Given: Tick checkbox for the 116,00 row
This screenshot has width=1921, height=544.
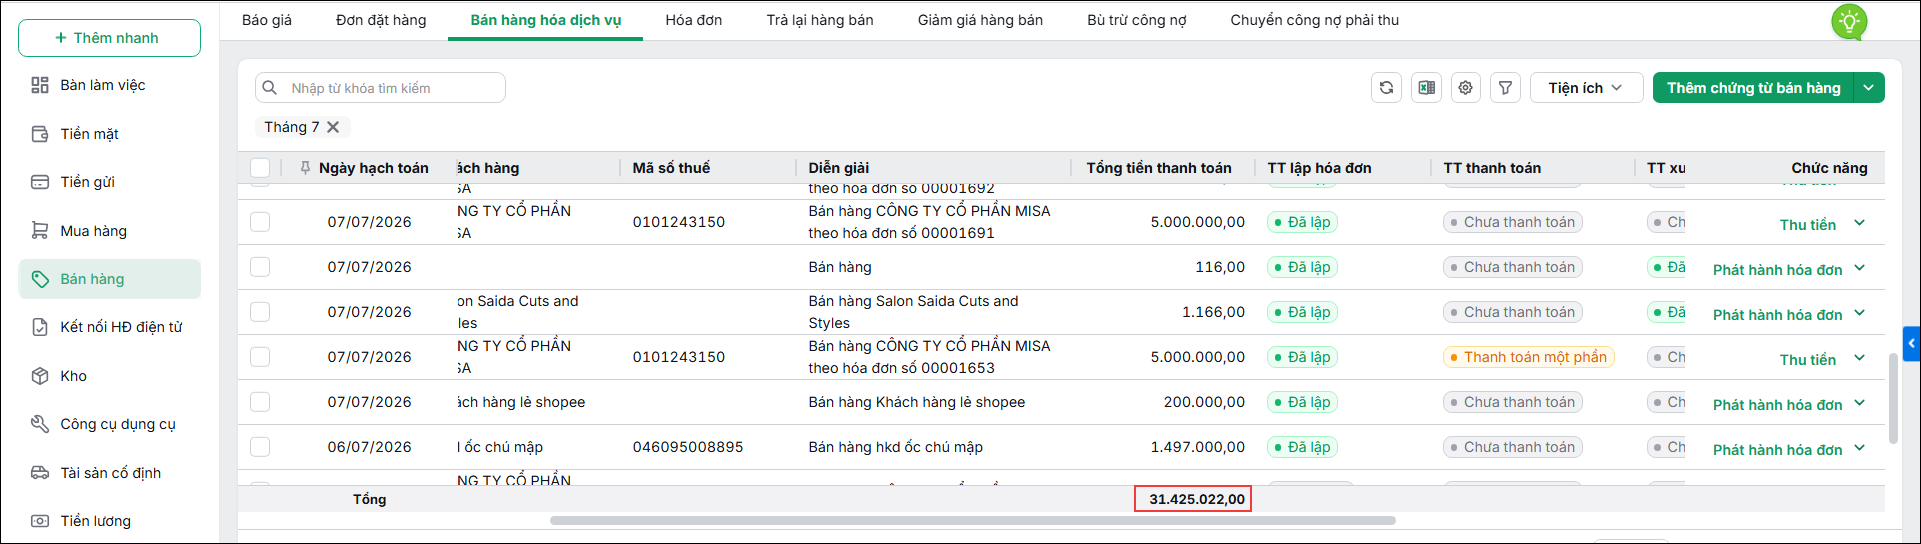Looking at the screenshot, I should [260, 267].
